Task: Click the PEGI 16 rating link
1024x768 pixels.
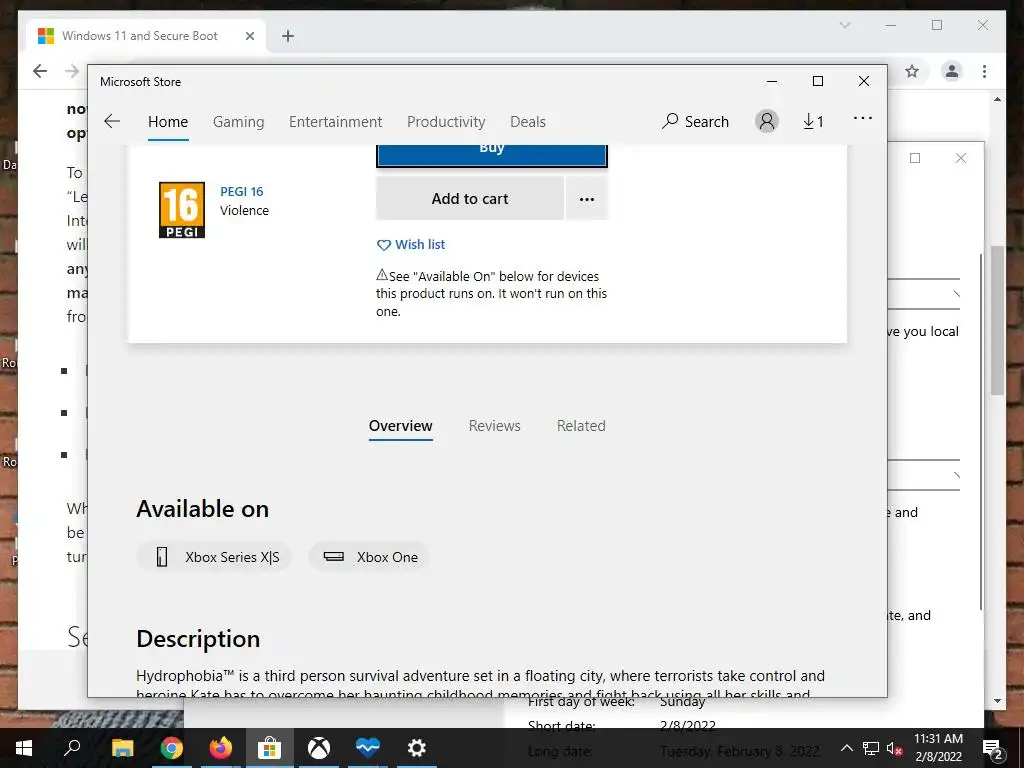Action: [242, 191]
